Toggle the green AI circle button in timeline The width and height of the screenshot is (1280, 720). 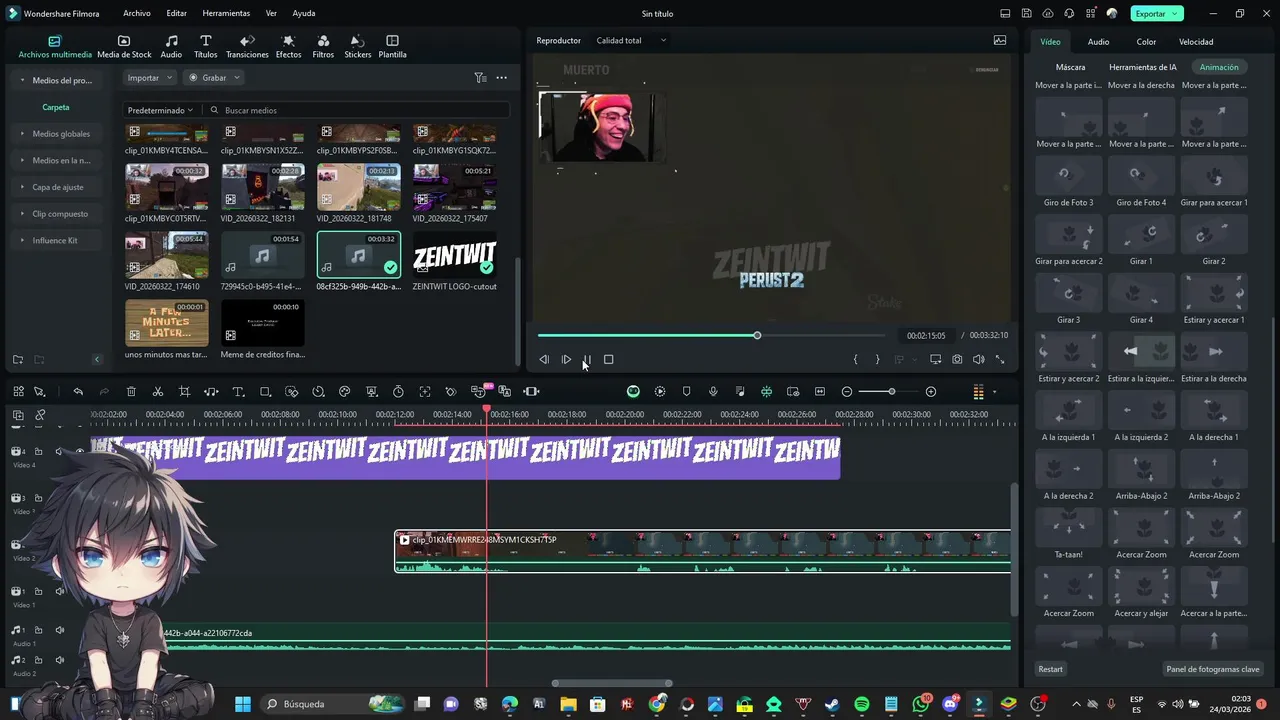633,391
